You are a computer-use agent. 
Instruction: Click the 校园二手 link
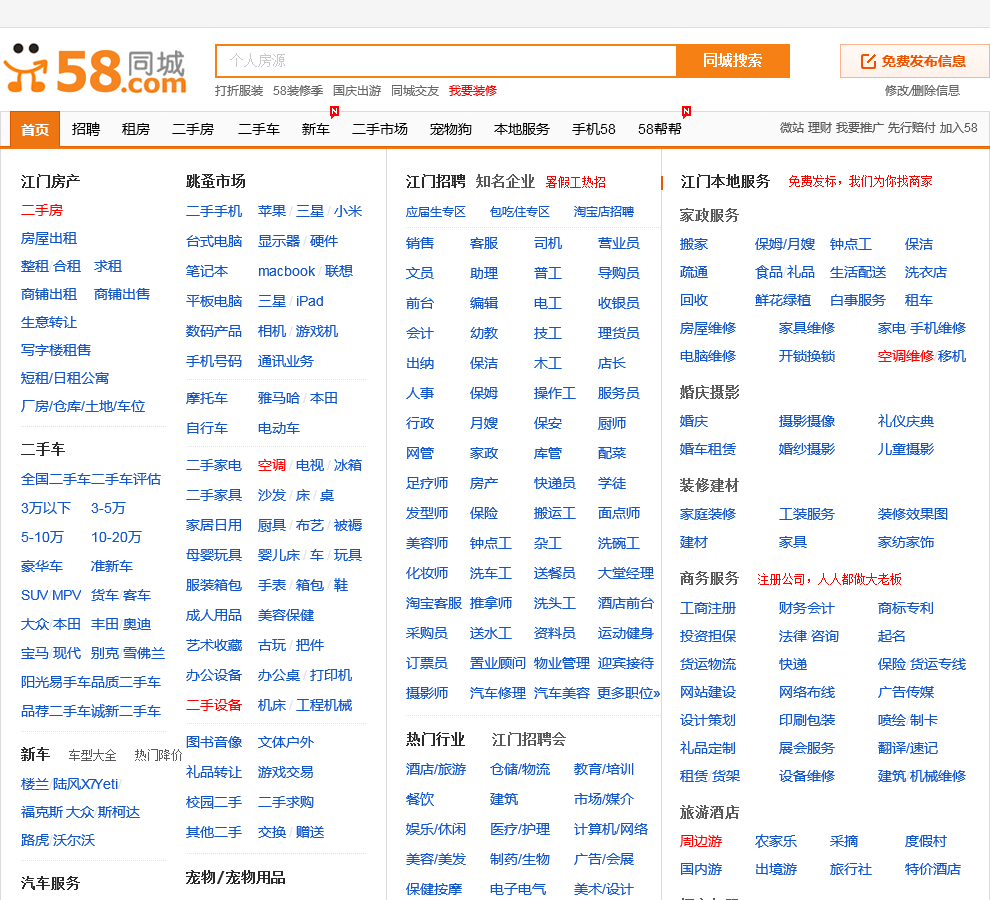(213, 803)
